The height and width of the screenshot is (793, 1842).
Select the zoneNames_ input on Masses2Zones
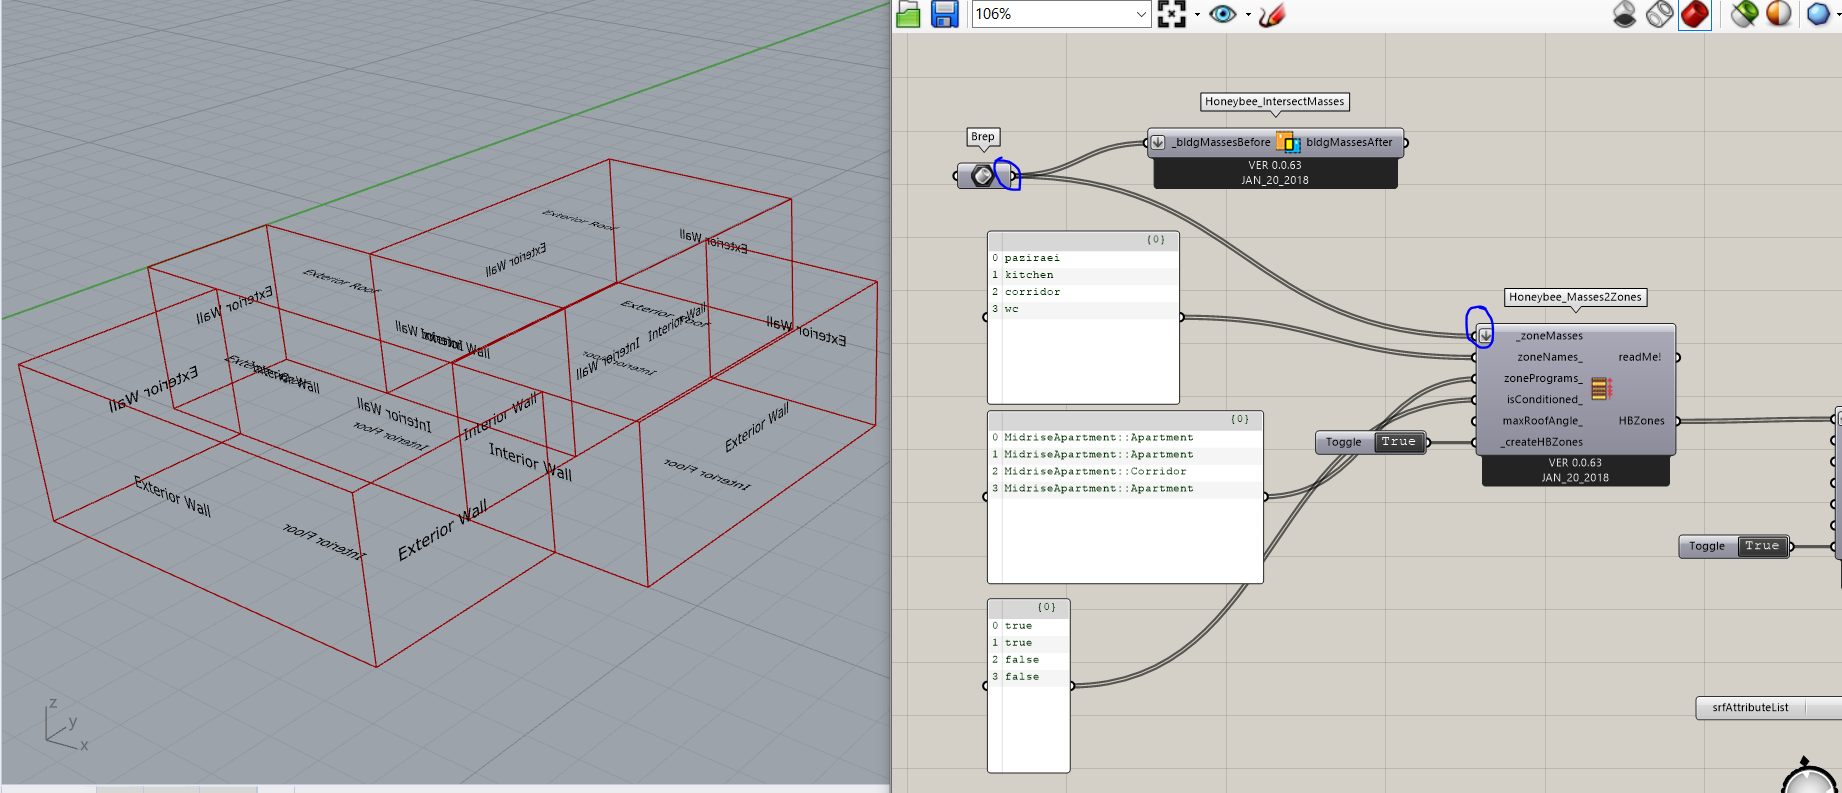click(x=1549, y=357)
